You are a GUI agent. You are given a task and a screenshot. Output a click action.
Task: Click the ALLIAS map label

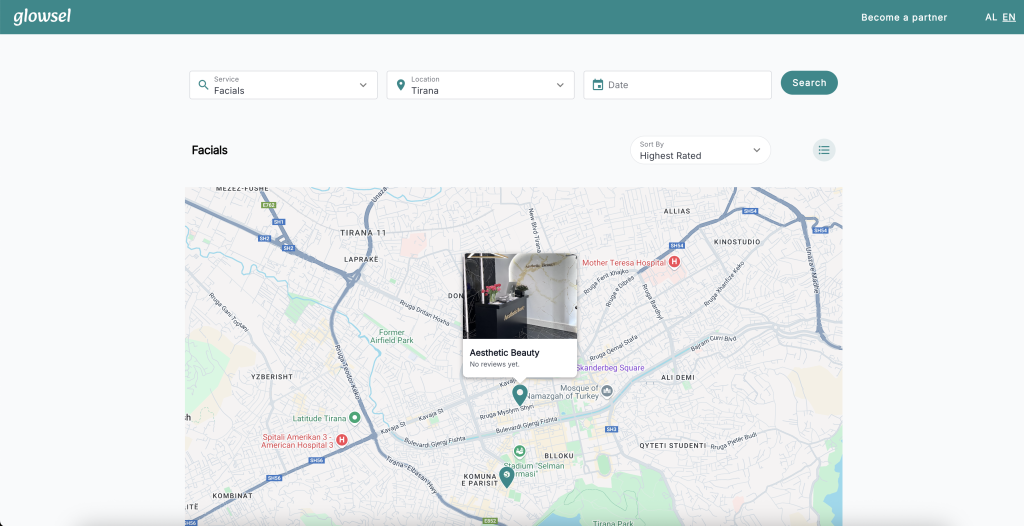pyautogui.click(x=677, y=211)
